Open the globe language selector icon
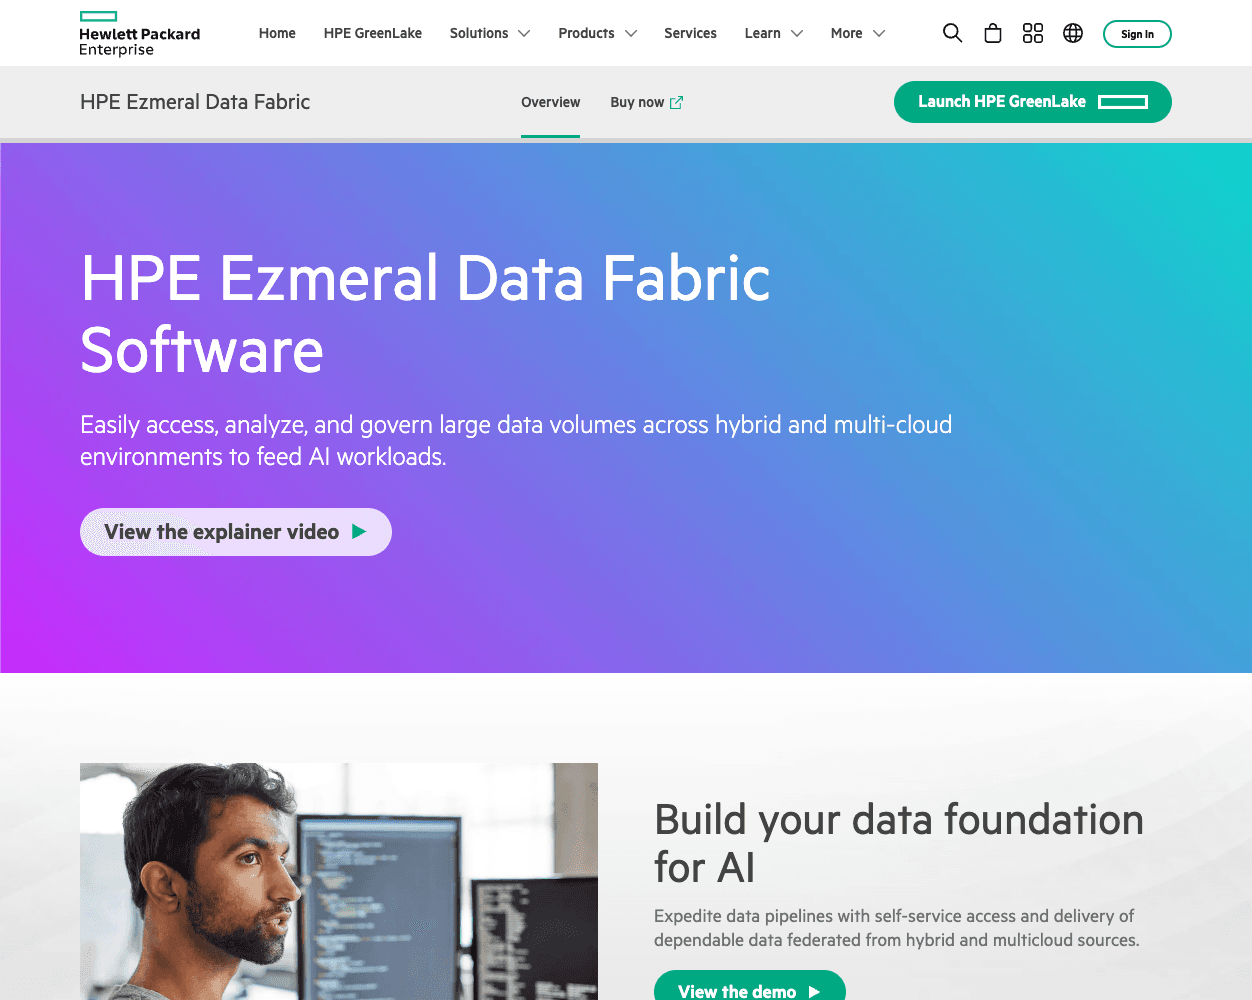1252x1000 pixels. coord(1072,33)
